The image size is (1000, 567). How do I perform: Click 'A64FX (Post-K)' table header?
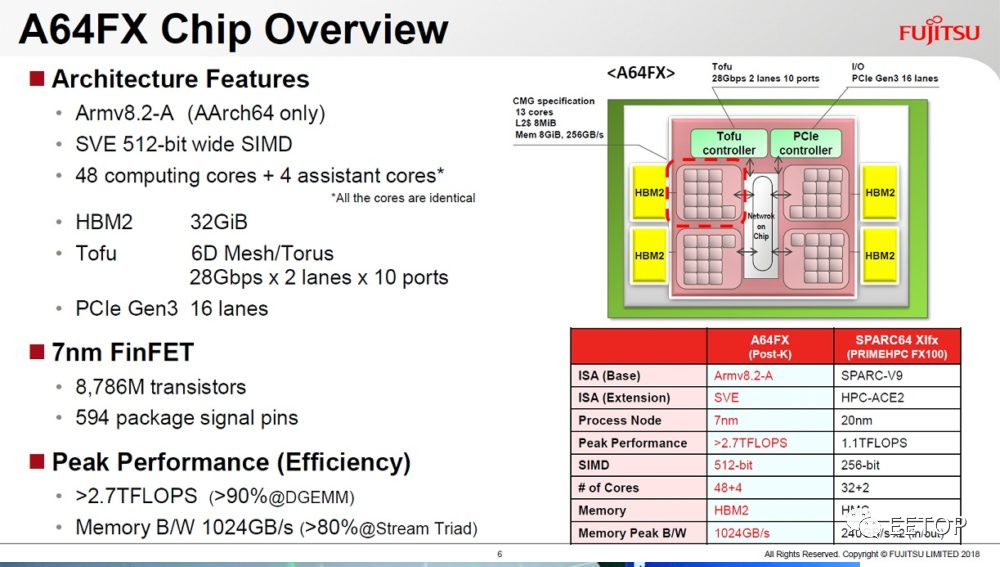coord(770,347)
